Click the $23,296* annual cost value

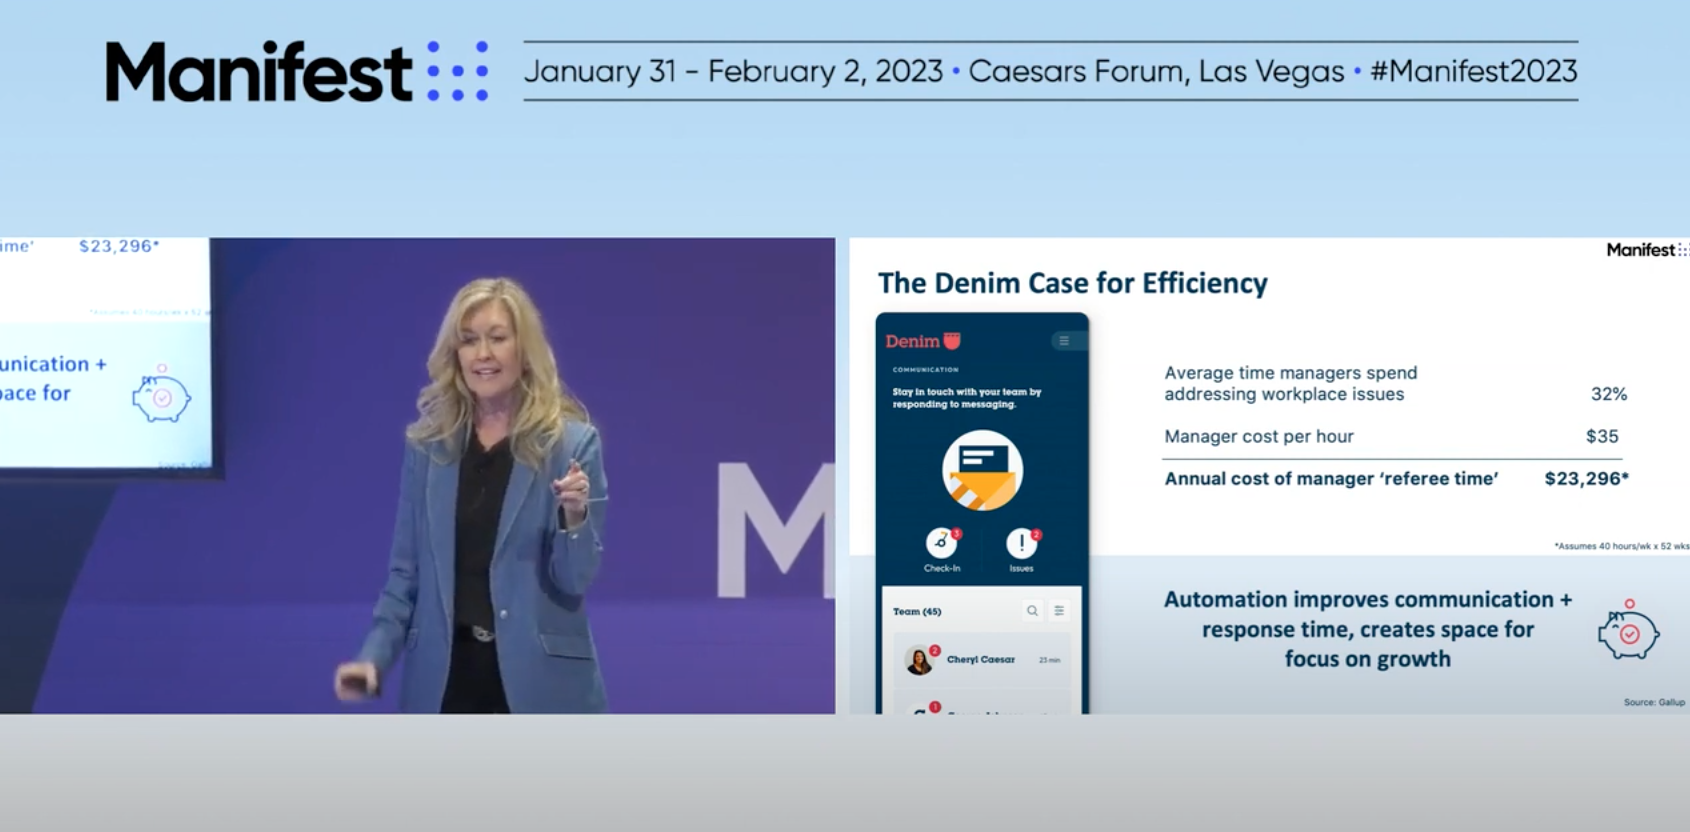pos(1587,478)
